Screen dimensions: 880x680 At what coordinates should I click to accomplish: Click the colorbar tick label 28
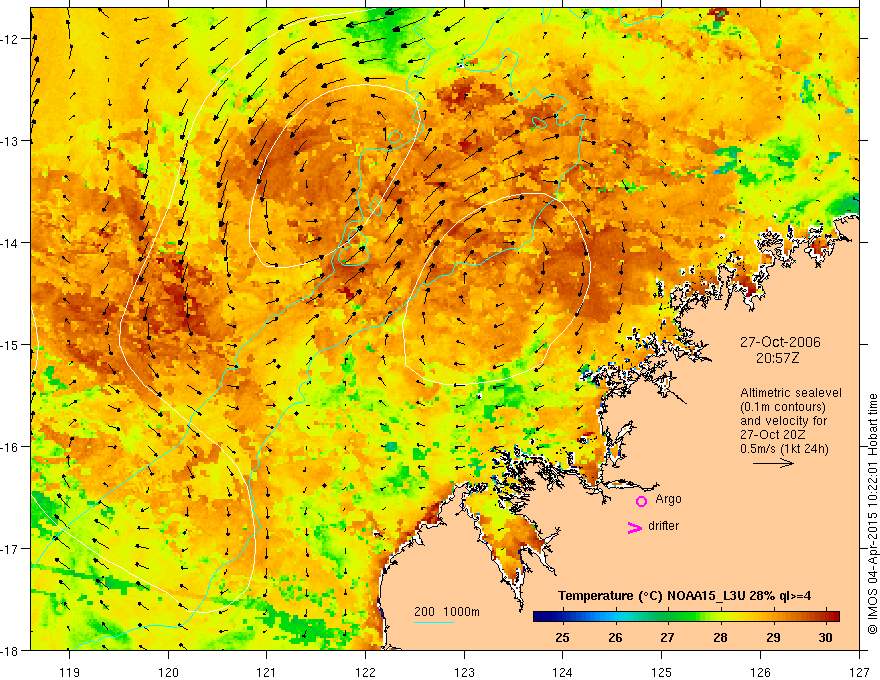pyautogui.click(x=720, y=637)
